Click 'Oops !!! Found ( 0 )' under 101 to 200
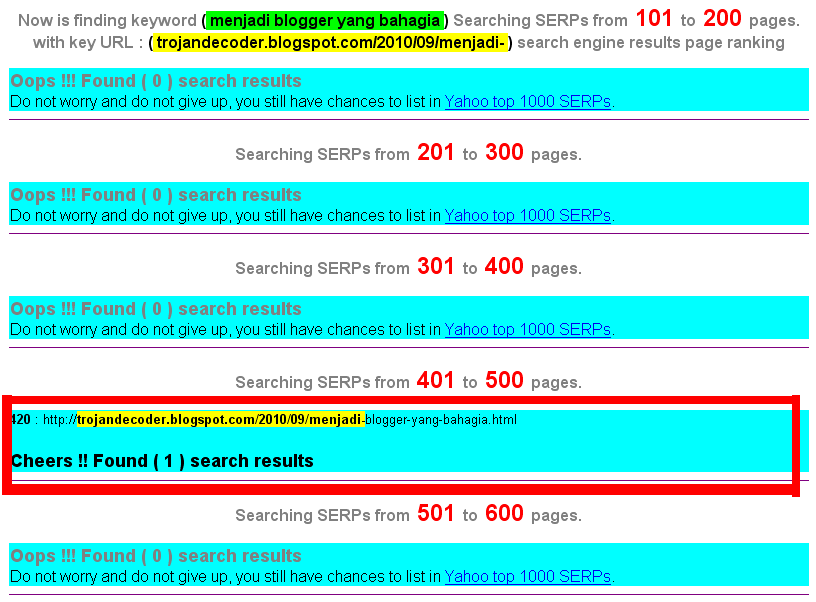Image resolution: width=816 pixels, height=602 pixels. [x=92, y=81]
